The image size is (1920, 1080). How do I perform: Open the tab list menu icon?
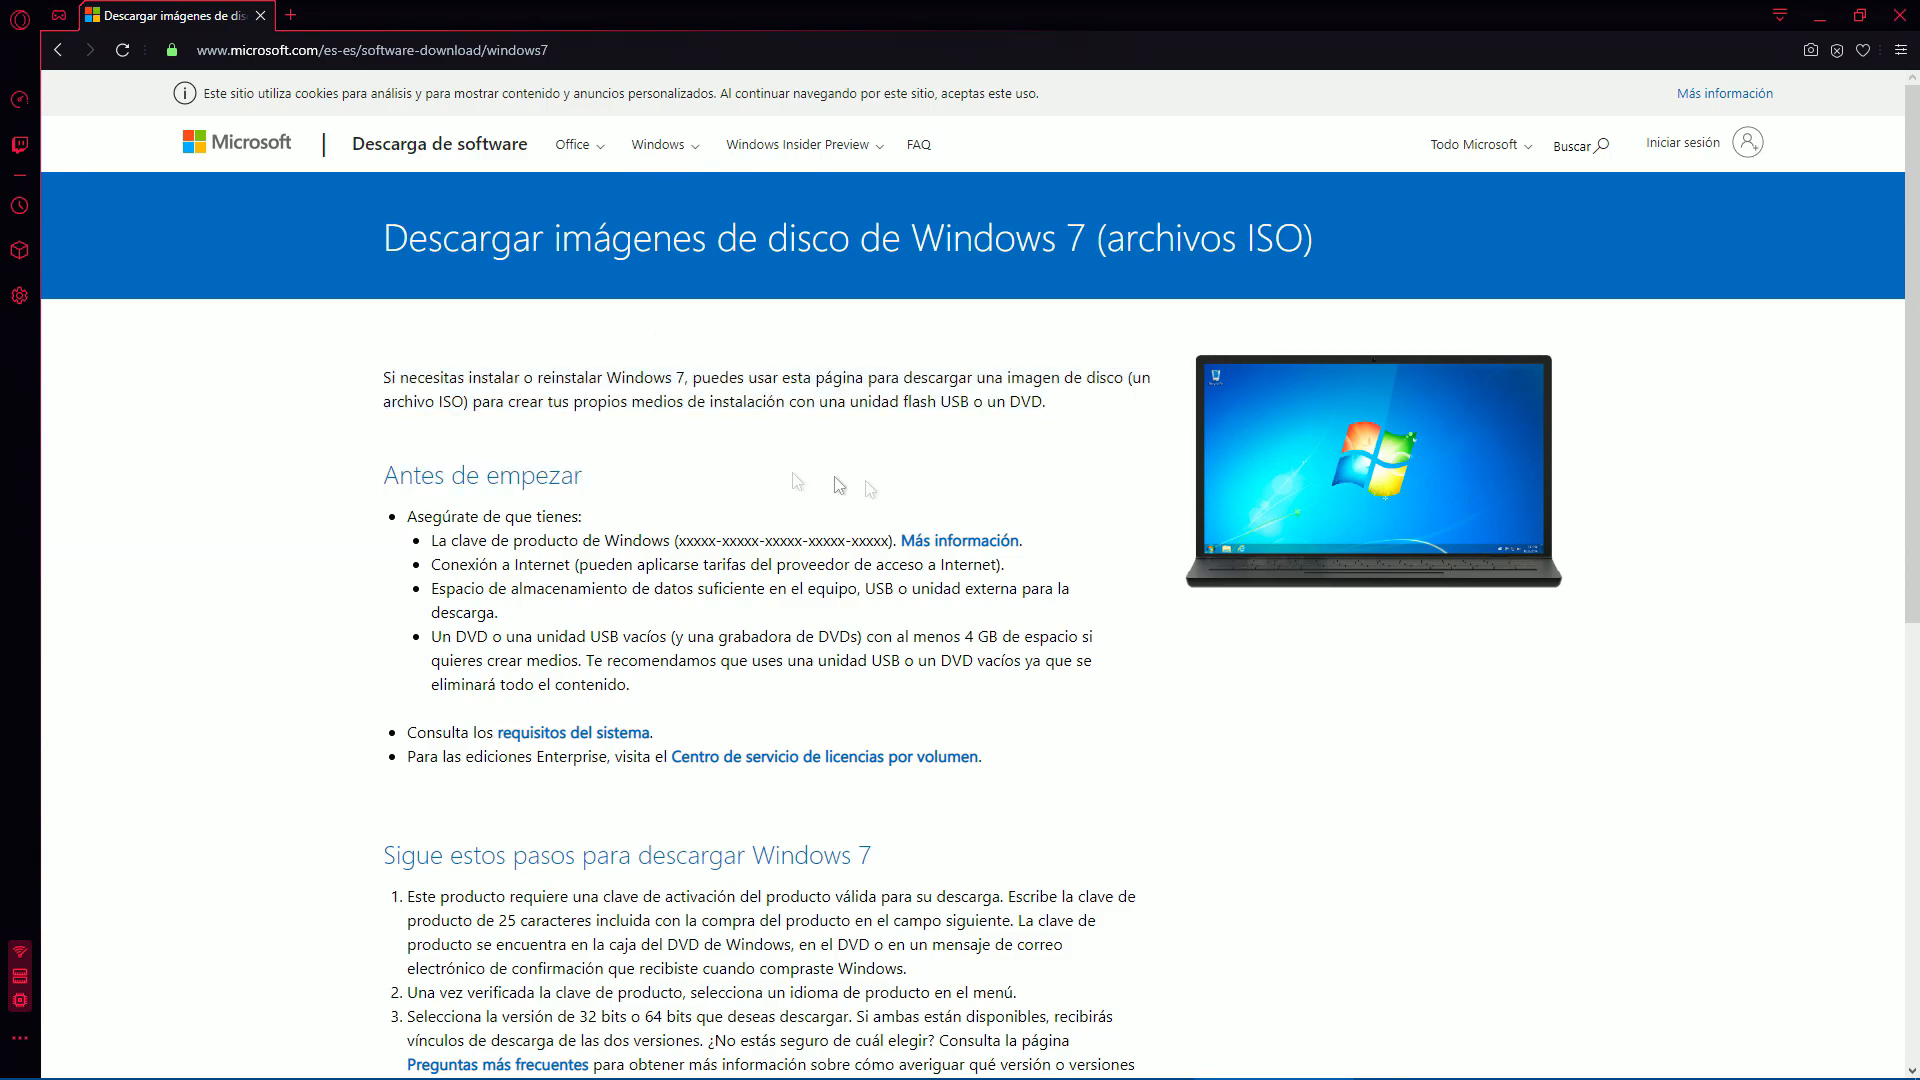[1780, 15]
